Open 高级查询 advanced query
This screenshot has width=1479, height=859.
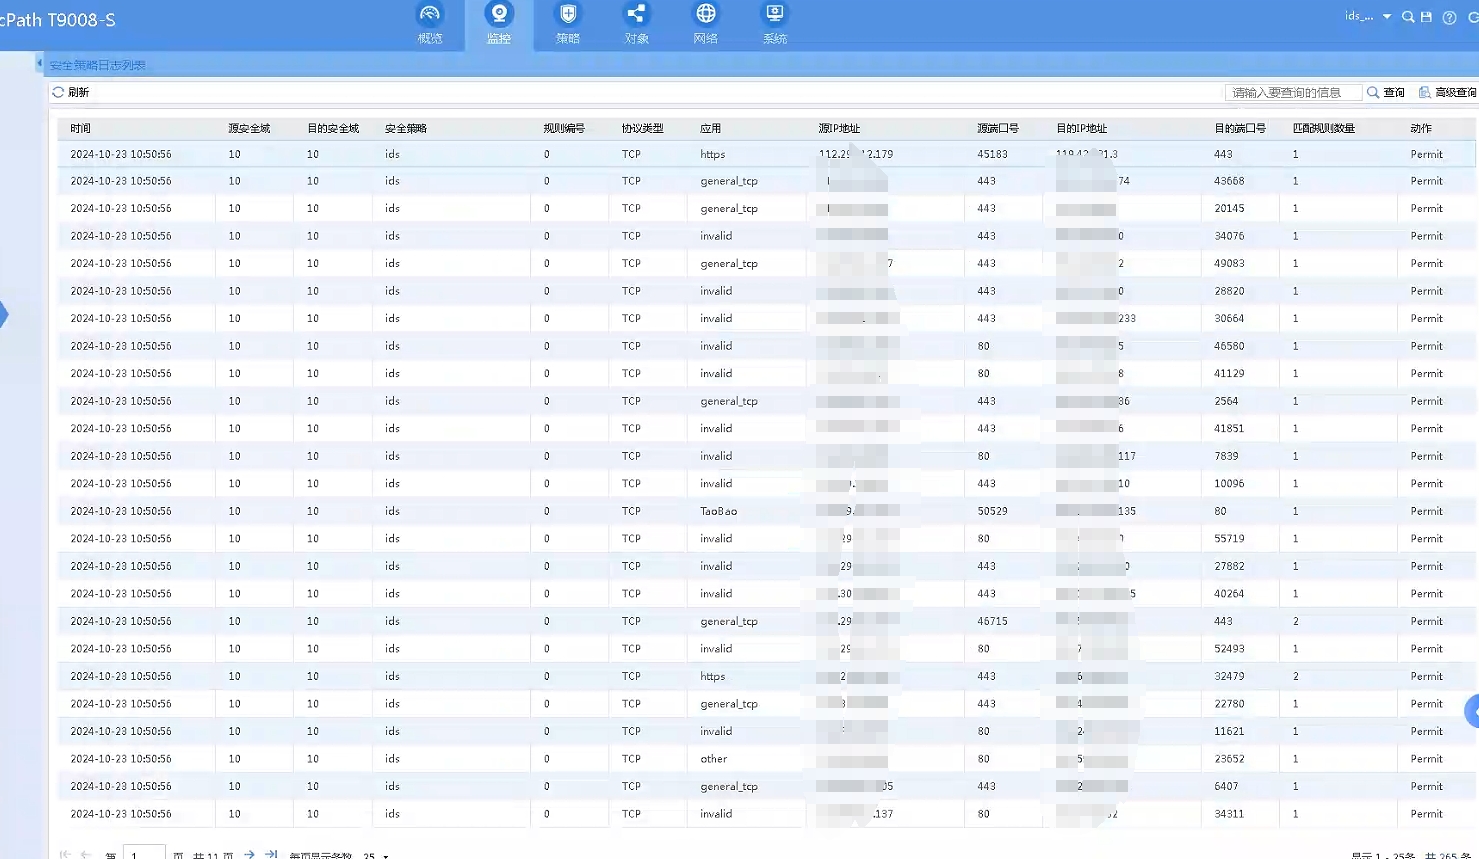click(1447, 92)
